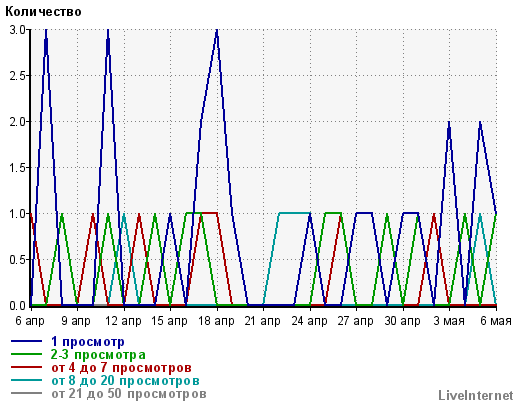Click the 'Количество' chart title
The image size is (520, 405).
pos(43,12)
